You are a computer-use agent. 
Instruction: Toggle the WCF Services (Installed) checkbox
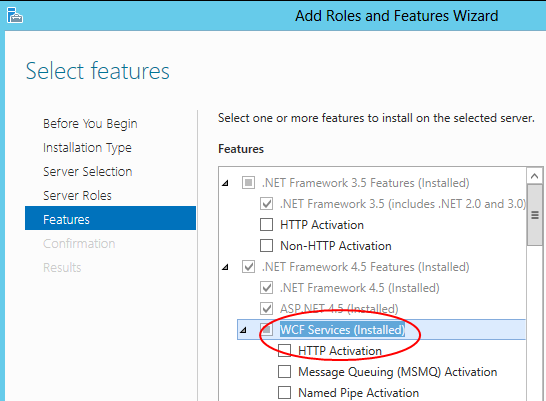(x=266, y=329)
